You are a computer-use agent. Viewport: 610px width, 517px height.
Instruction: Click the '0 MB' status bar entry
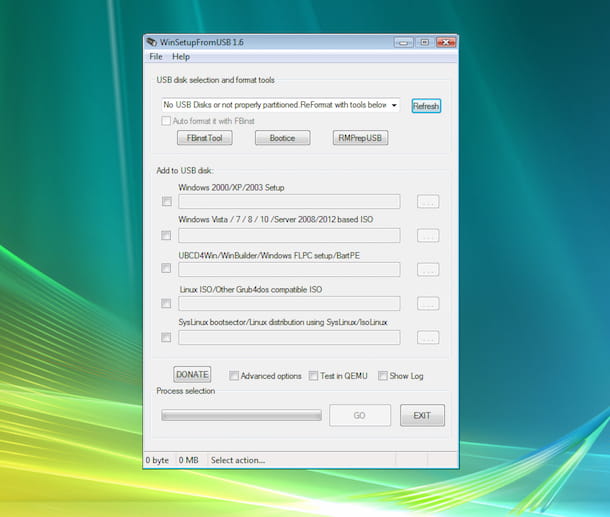pyautogui.click(x=189, y=460)
